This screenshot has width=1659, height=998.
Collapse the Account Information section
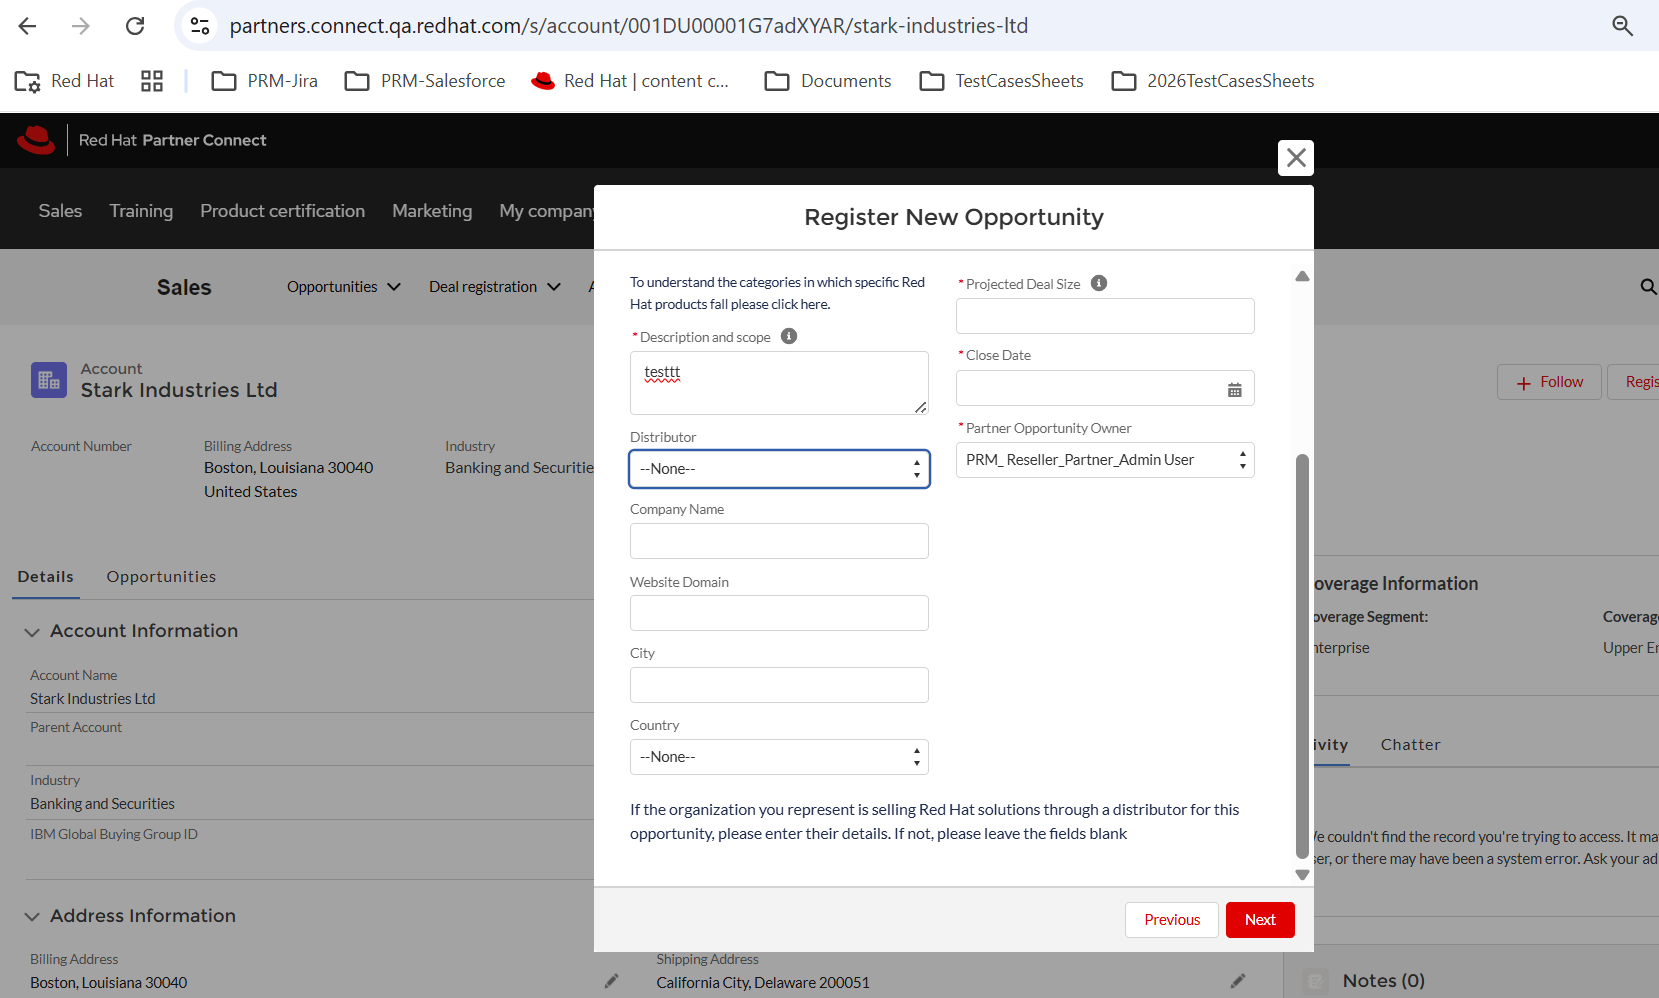point(32,632)
